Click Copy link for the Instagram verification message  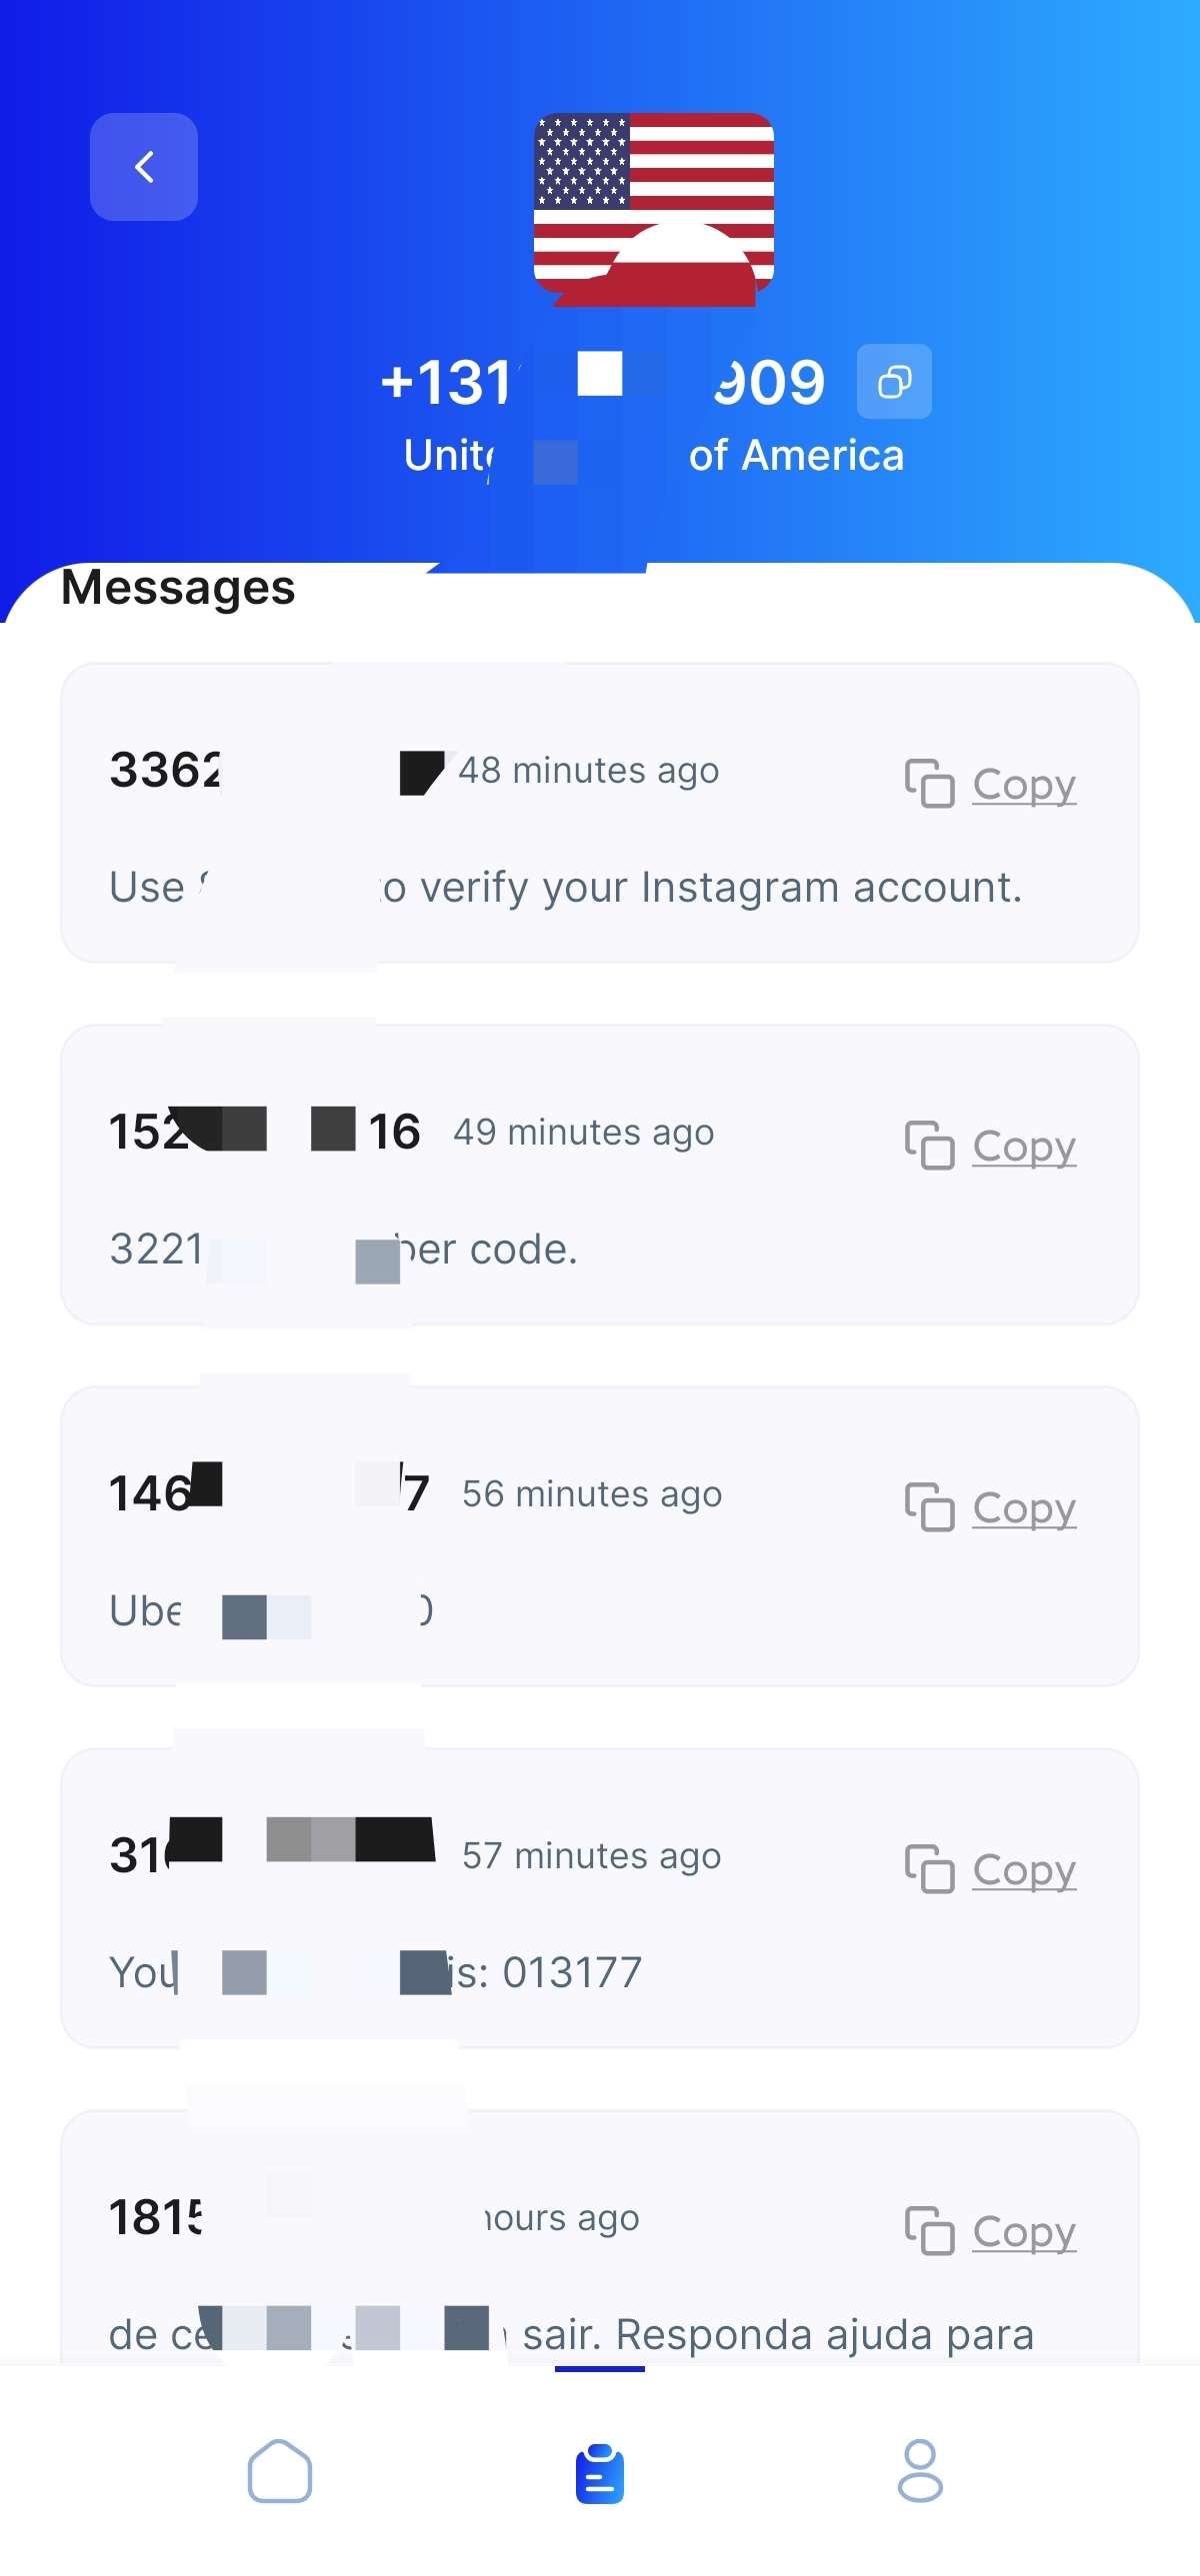pos(1024,785)
